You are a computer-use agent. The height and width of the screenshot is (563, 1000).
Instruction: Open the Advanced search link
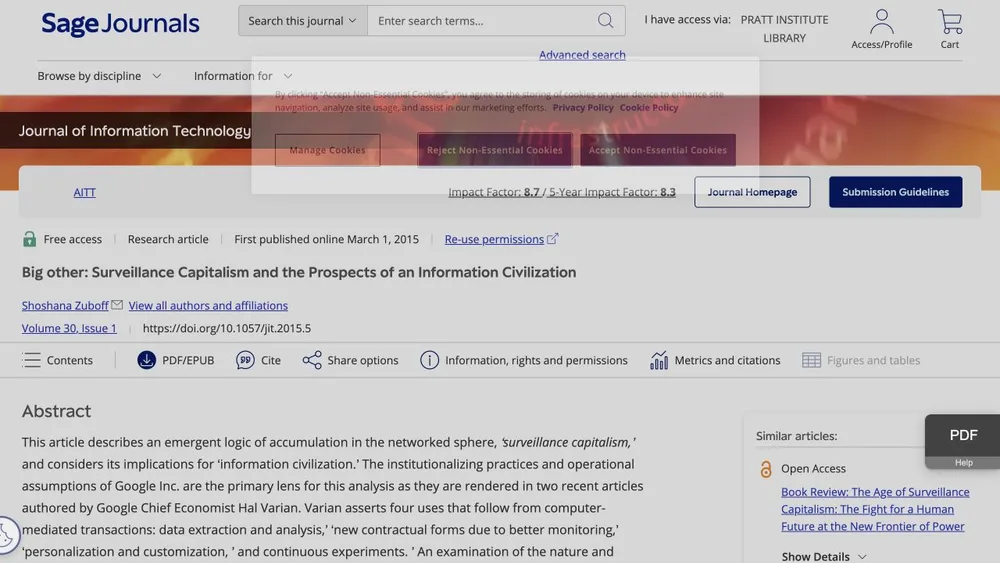582,55
